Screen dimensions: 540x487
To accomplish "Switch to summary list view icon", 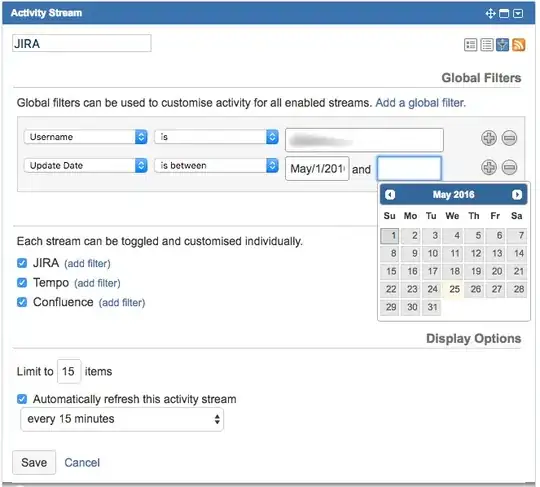I will (471, 45).
